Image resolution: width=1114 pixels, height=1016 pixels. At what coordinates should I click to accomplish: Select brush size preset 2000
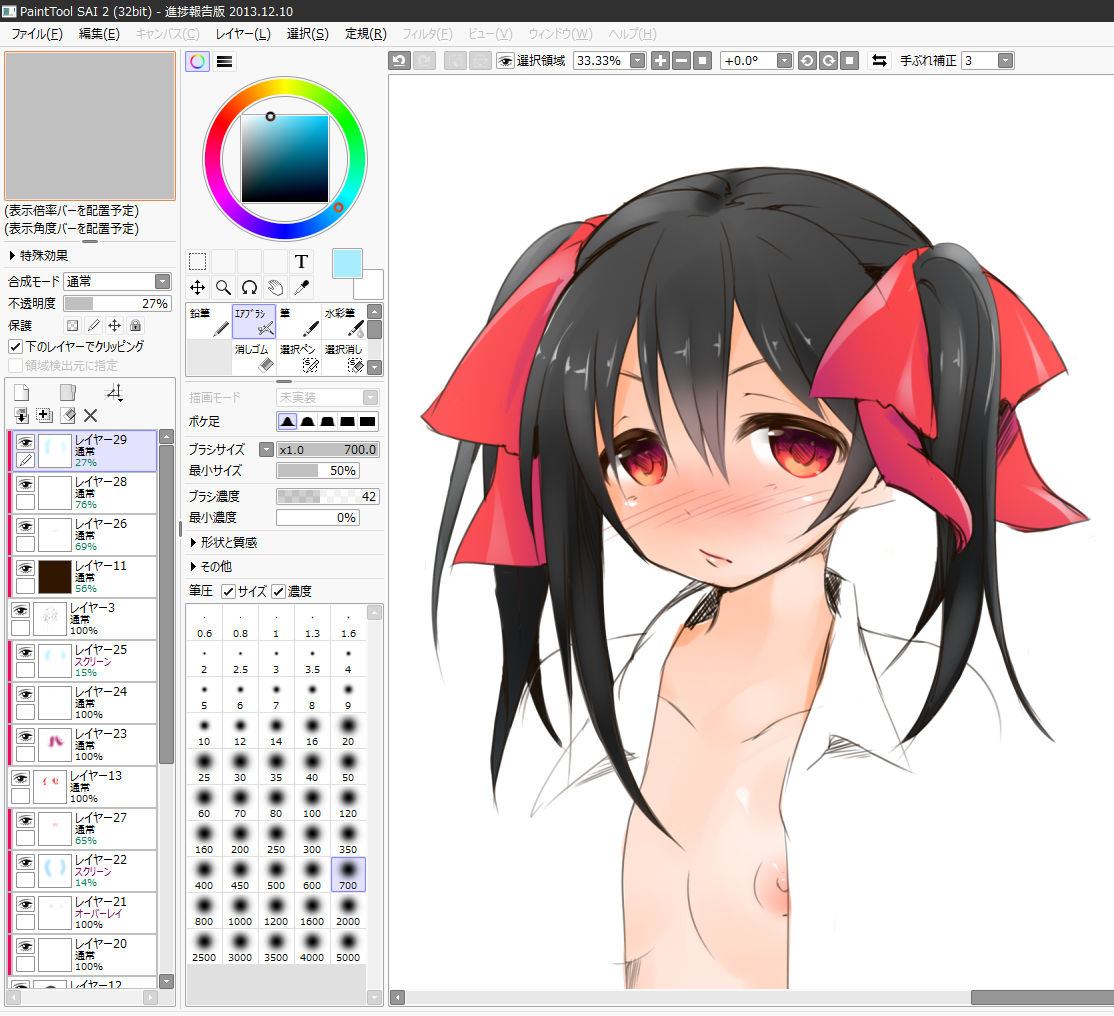pyautogui.click(x=348, y=911)
